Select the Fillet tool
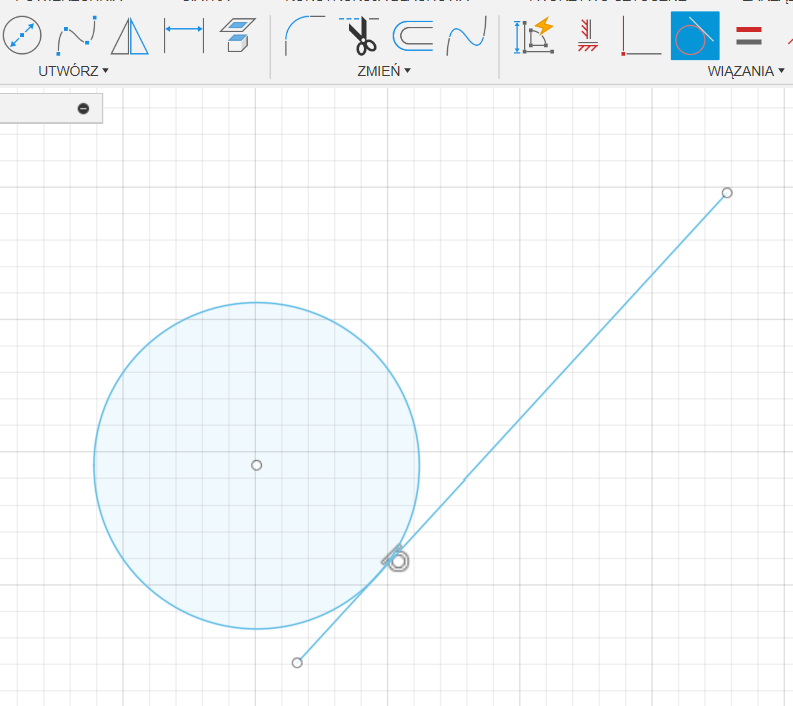 (x=304, y=37)
